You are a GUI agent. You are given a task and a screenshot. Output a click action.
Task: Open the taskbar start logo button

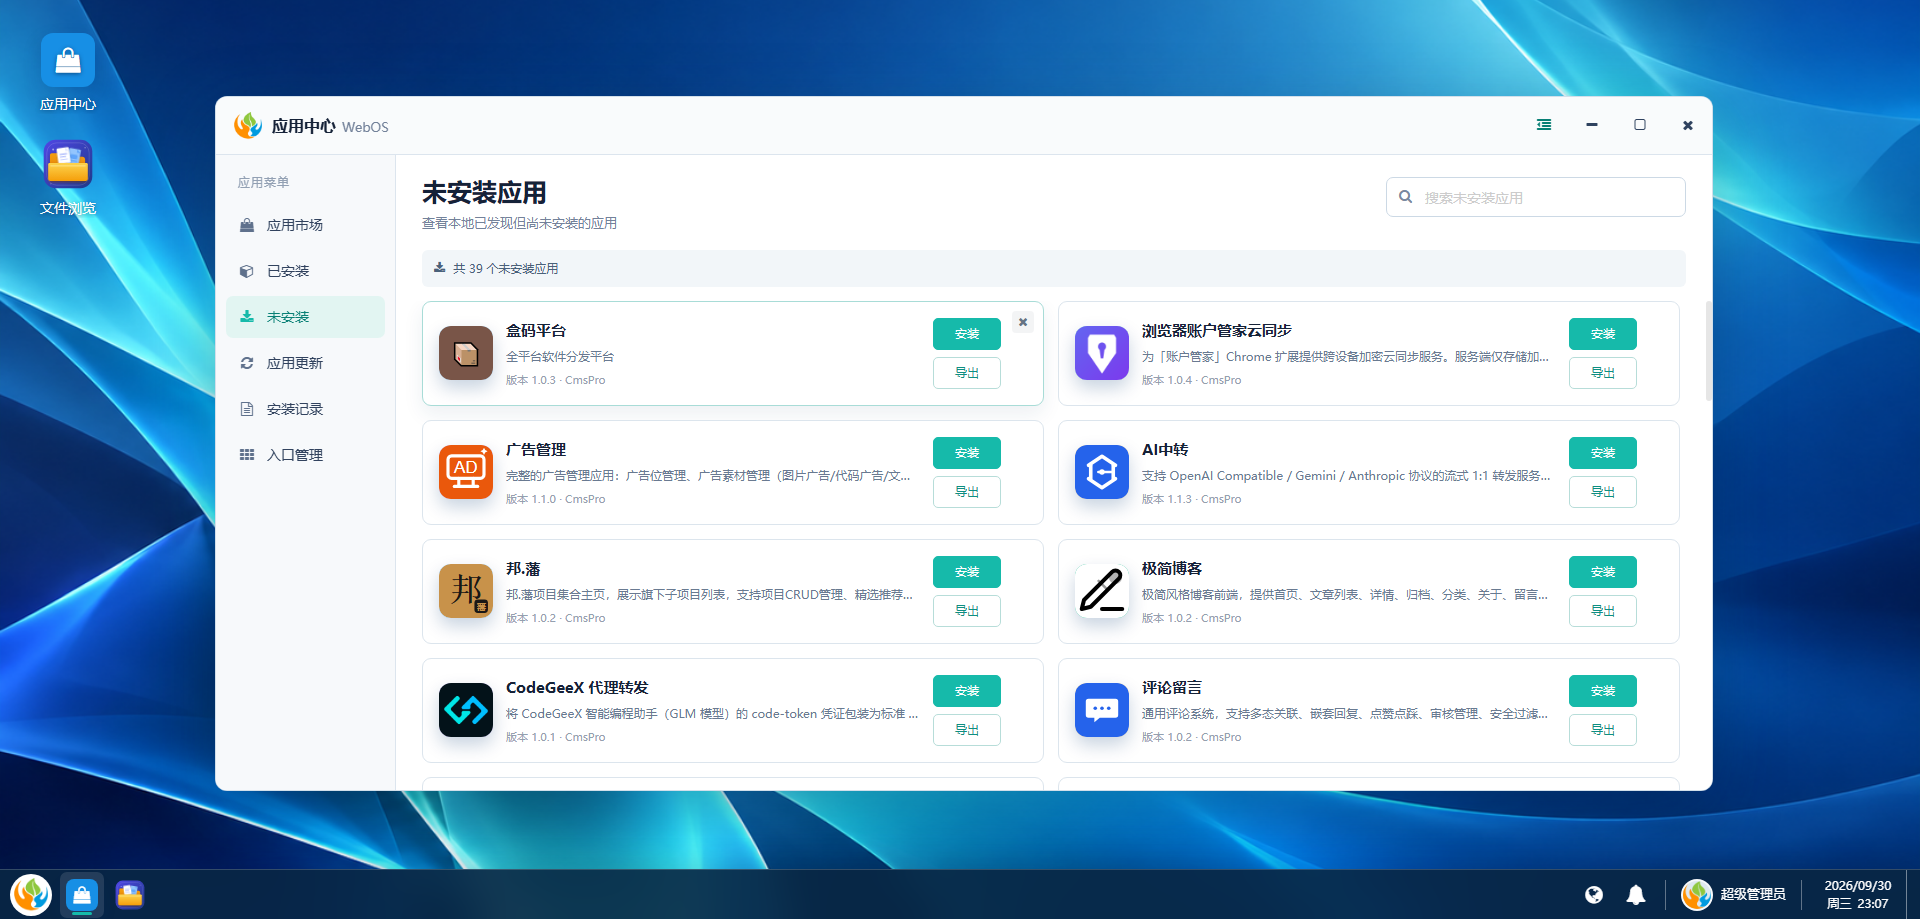[31, 894]
